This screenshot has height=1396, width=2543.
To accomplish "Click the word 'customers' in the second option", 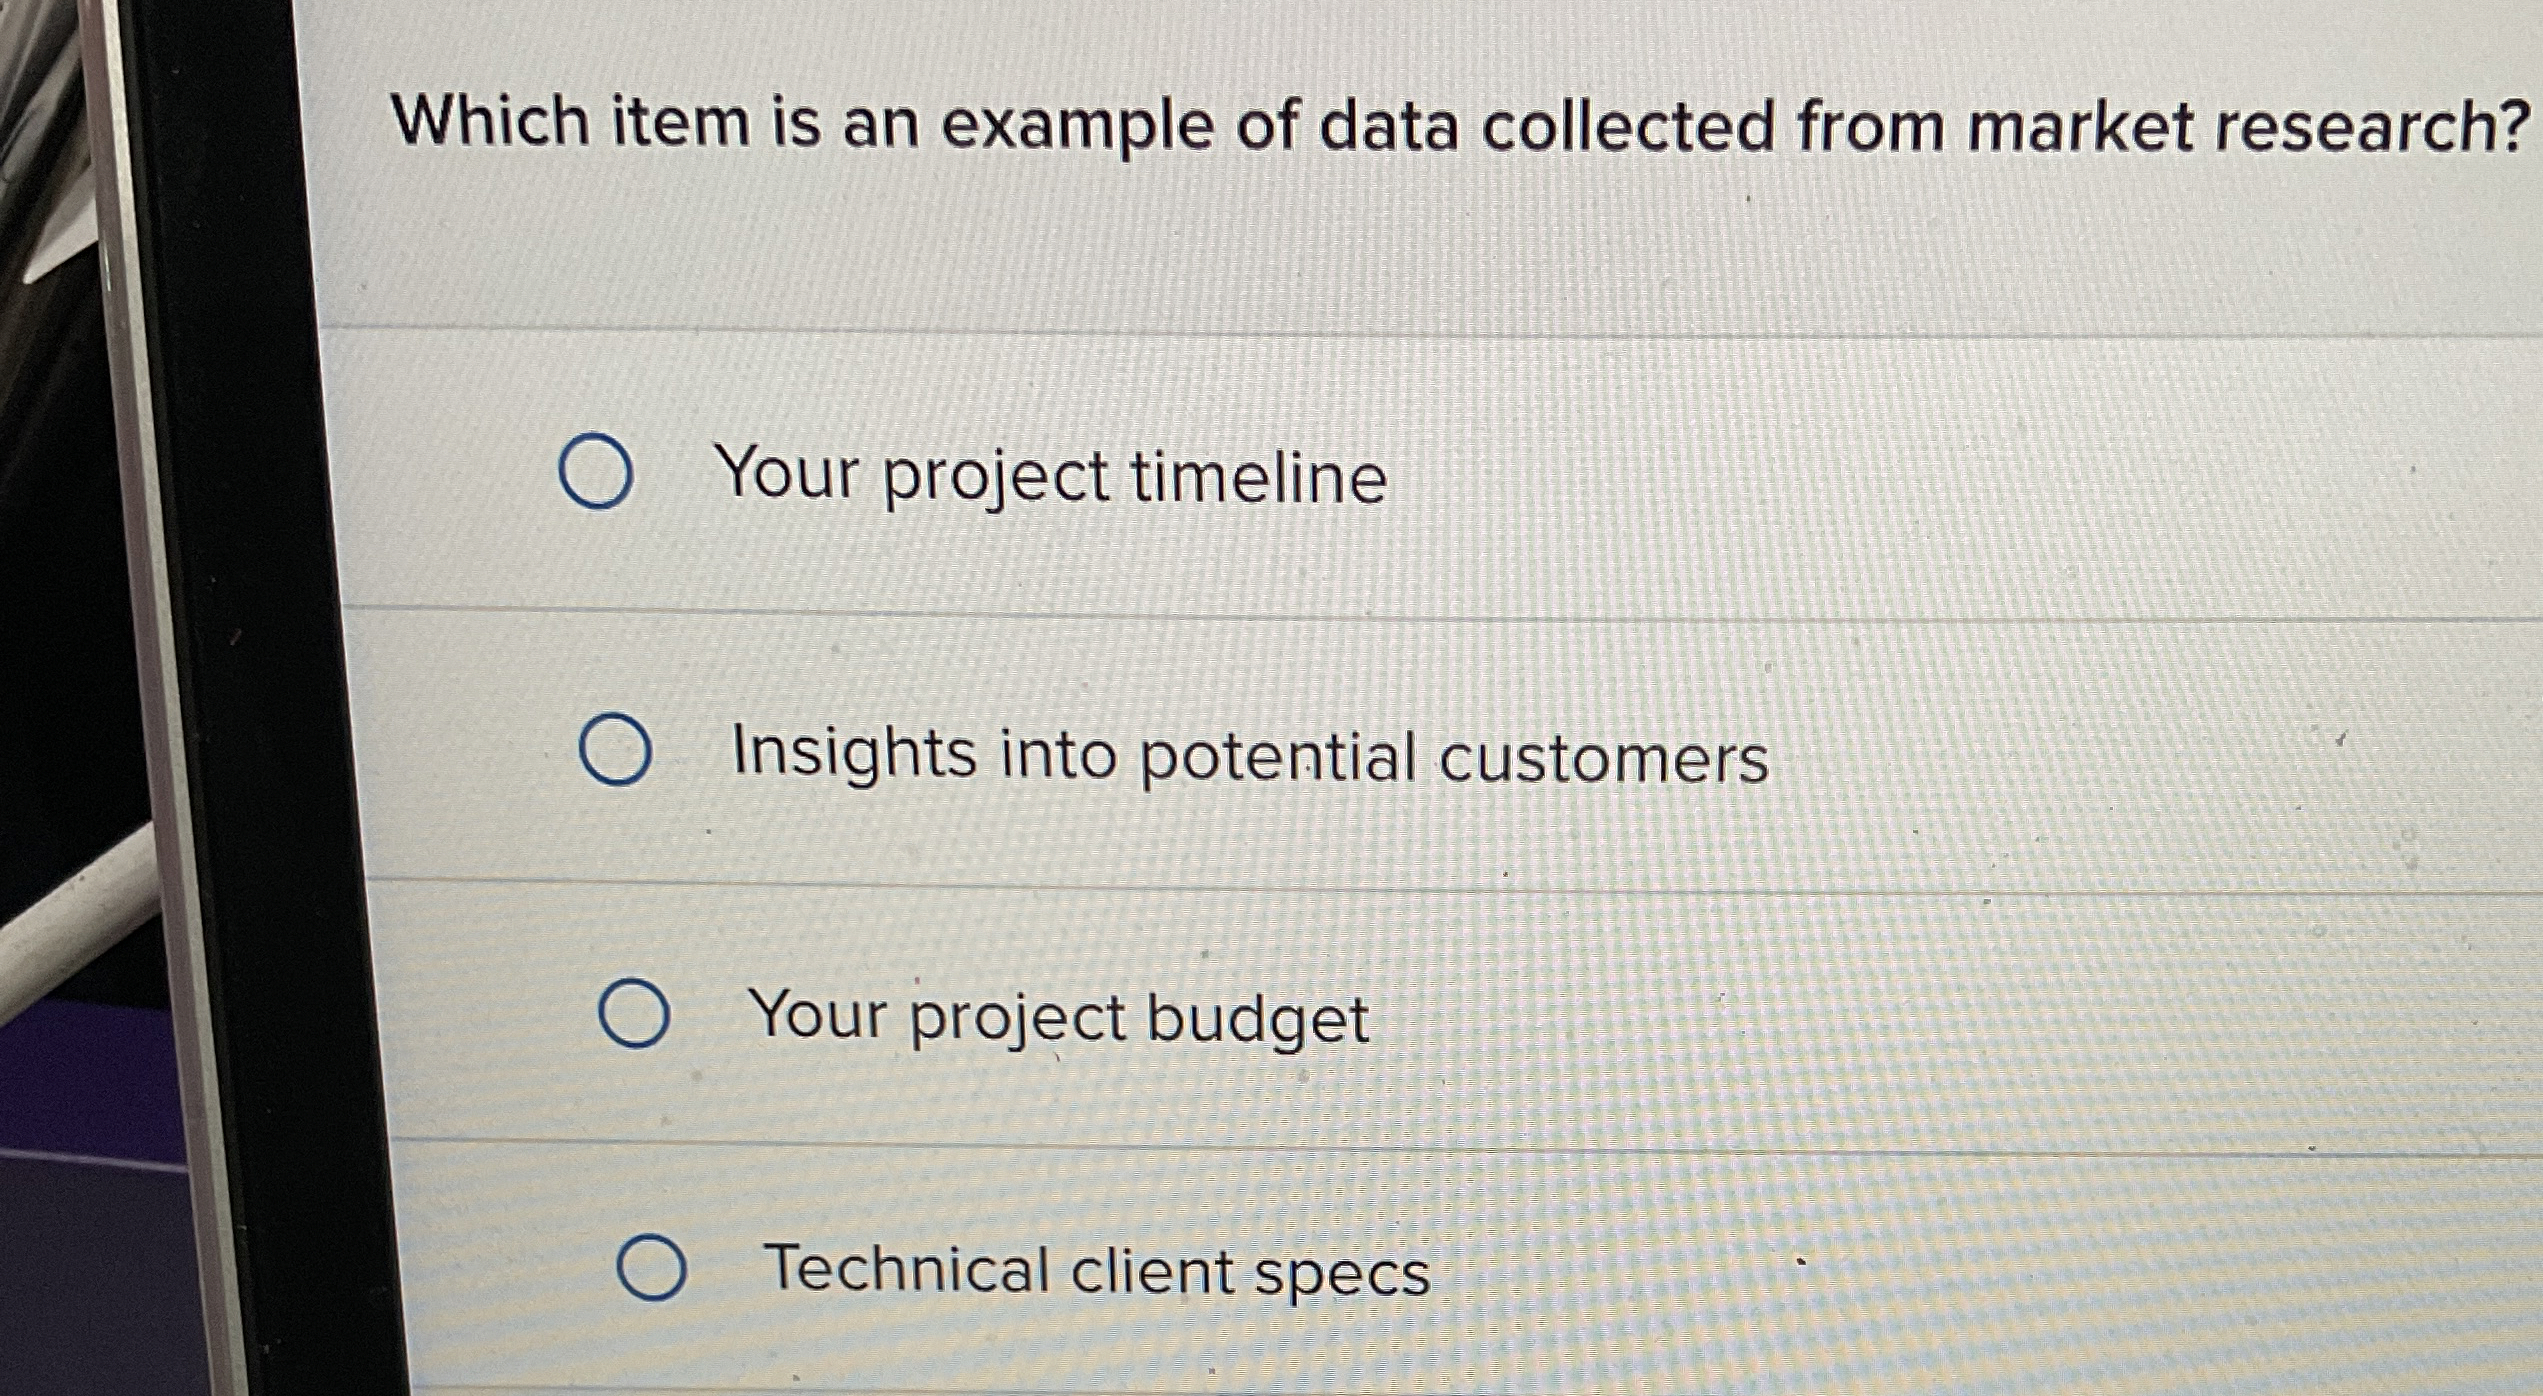I will tap(1604, 758).
